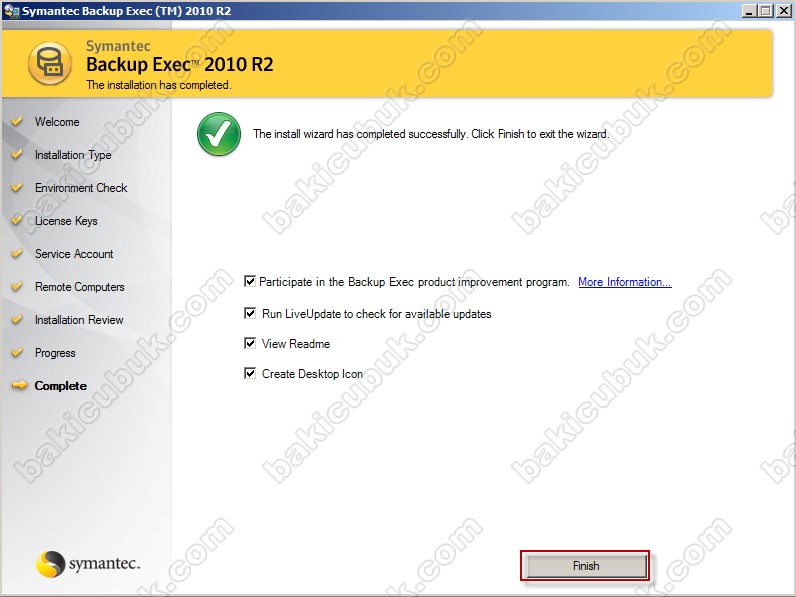Image resolution: width=796 pixels, height=597 pixels.
Task: Select the Welcome step
Action: coord(57,122)
